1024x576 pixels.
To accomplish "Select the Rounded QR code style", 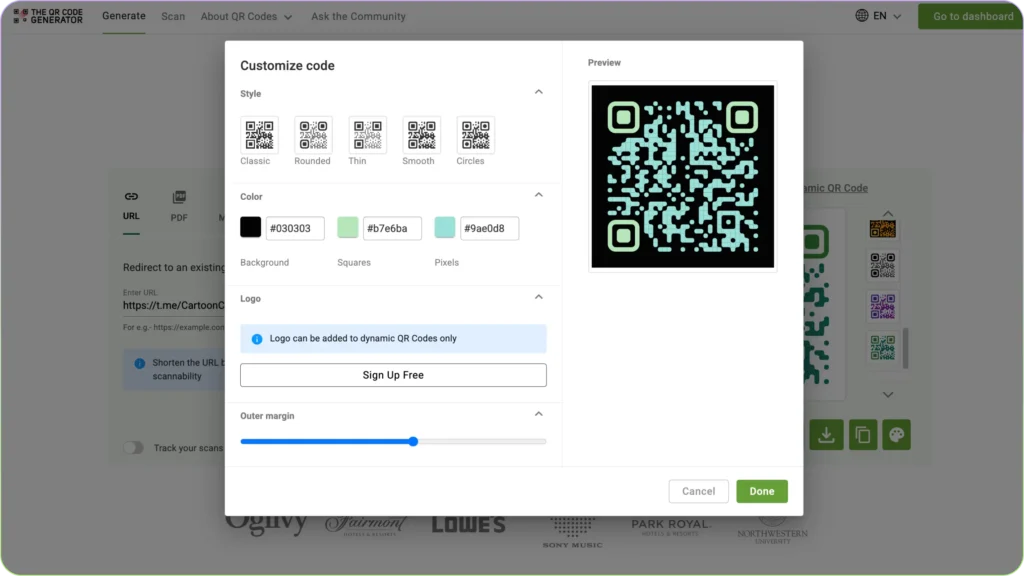I will click(x=312, y=135).
